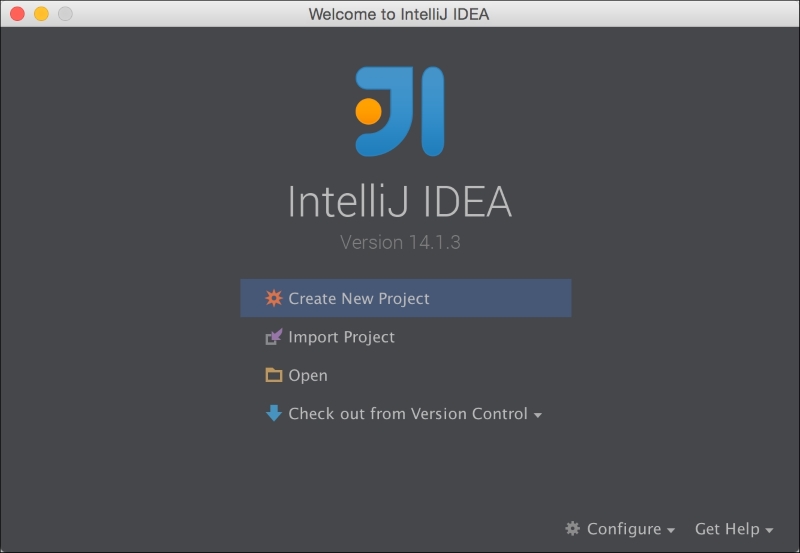Click the Create New Project starburst icon
The image size is (800, 553).
pyautogui.click(x=274, y=298)
